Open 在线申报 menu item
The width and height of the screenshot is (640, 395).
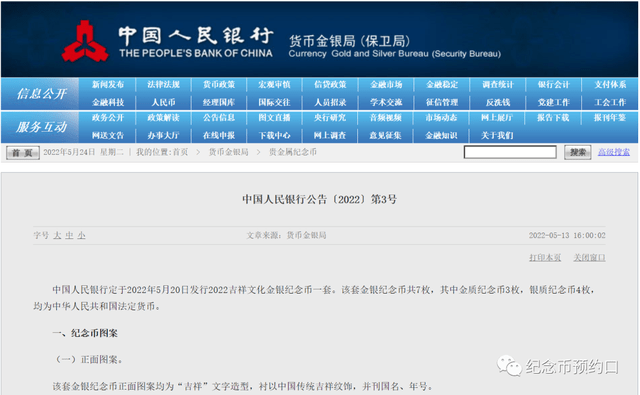219,135
